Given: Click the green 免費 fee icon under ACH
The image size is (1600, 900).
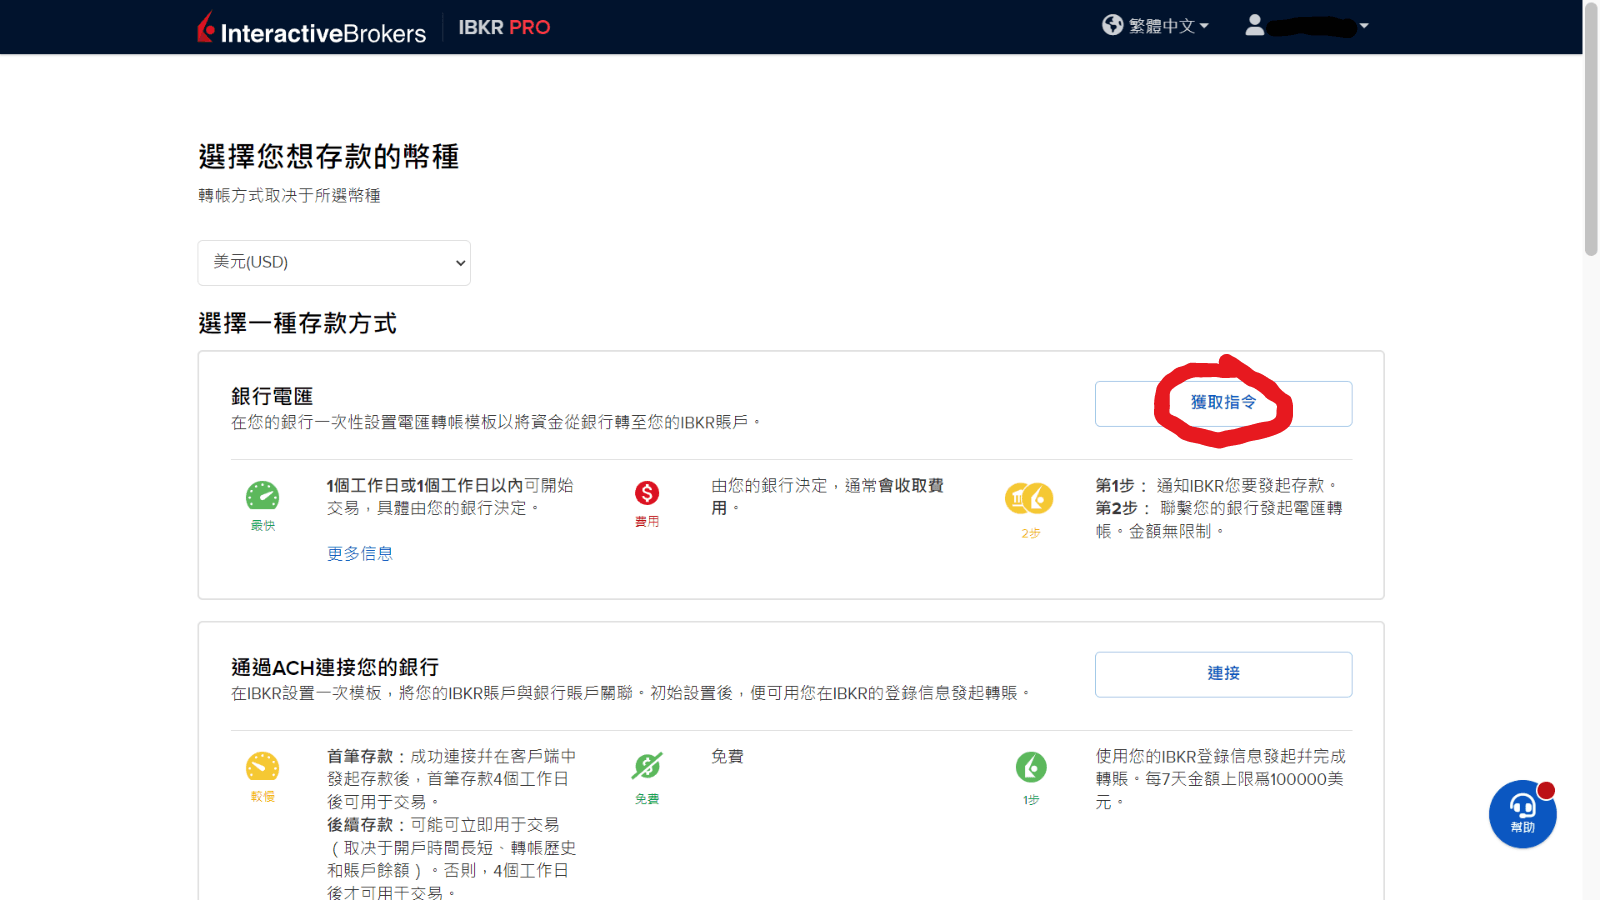Looking at the screenshot, I should point(647,767).
